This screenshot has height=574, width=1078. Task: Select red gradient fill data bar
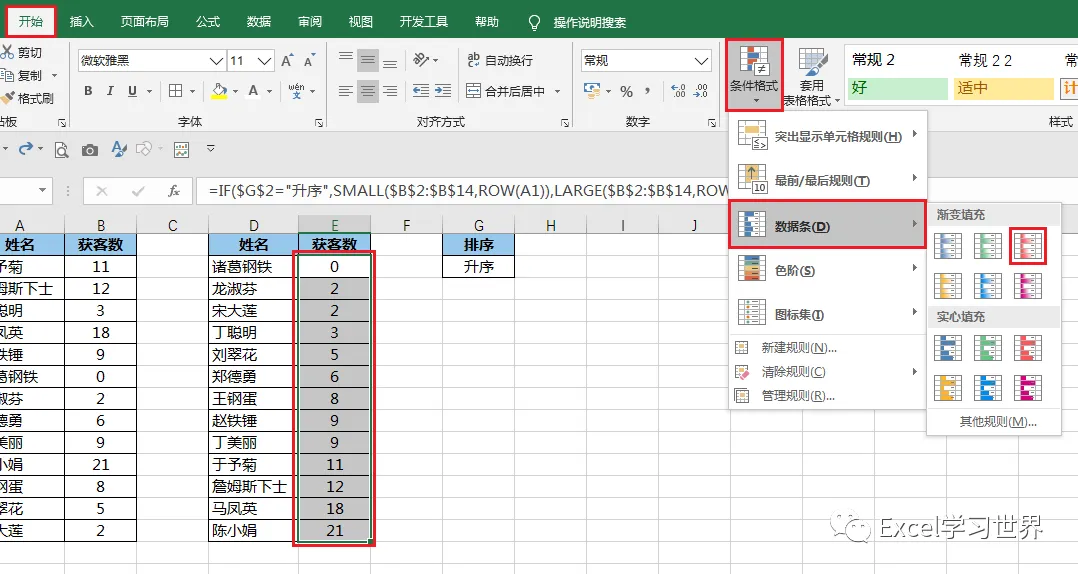pos(1028,246)
